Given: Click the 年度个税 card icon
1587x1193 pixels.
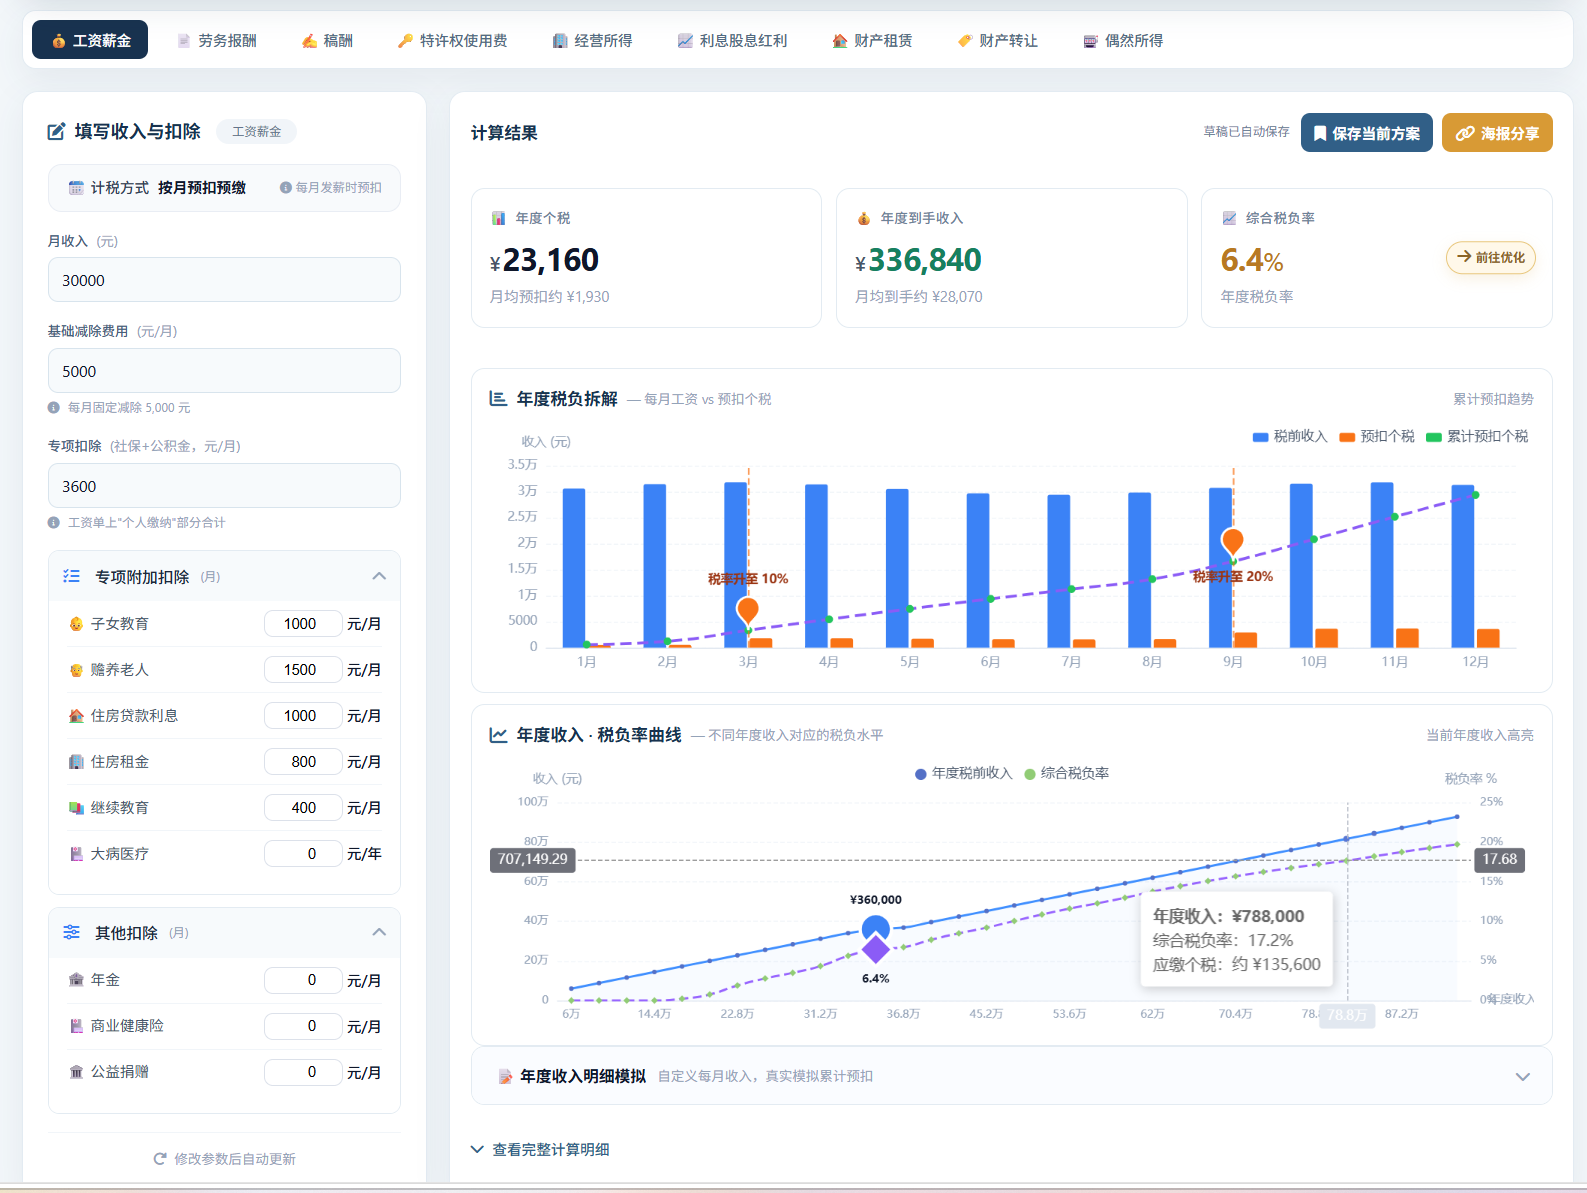Looking at the screenshot, I should (498, 218).
